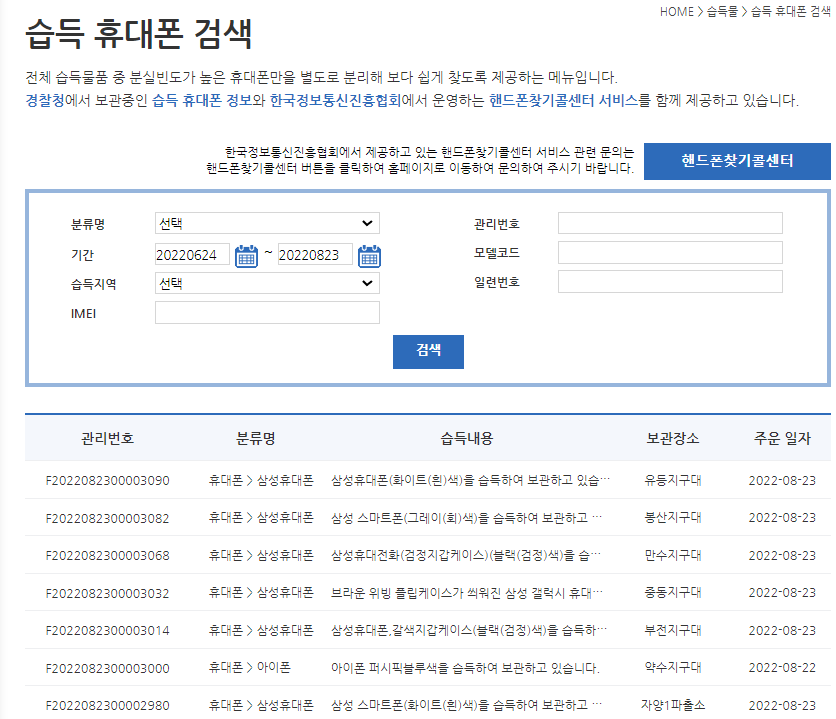Expand the 분류명 선택 dropdown
Viewport: 836px width, 719px height.
point(267,223)
